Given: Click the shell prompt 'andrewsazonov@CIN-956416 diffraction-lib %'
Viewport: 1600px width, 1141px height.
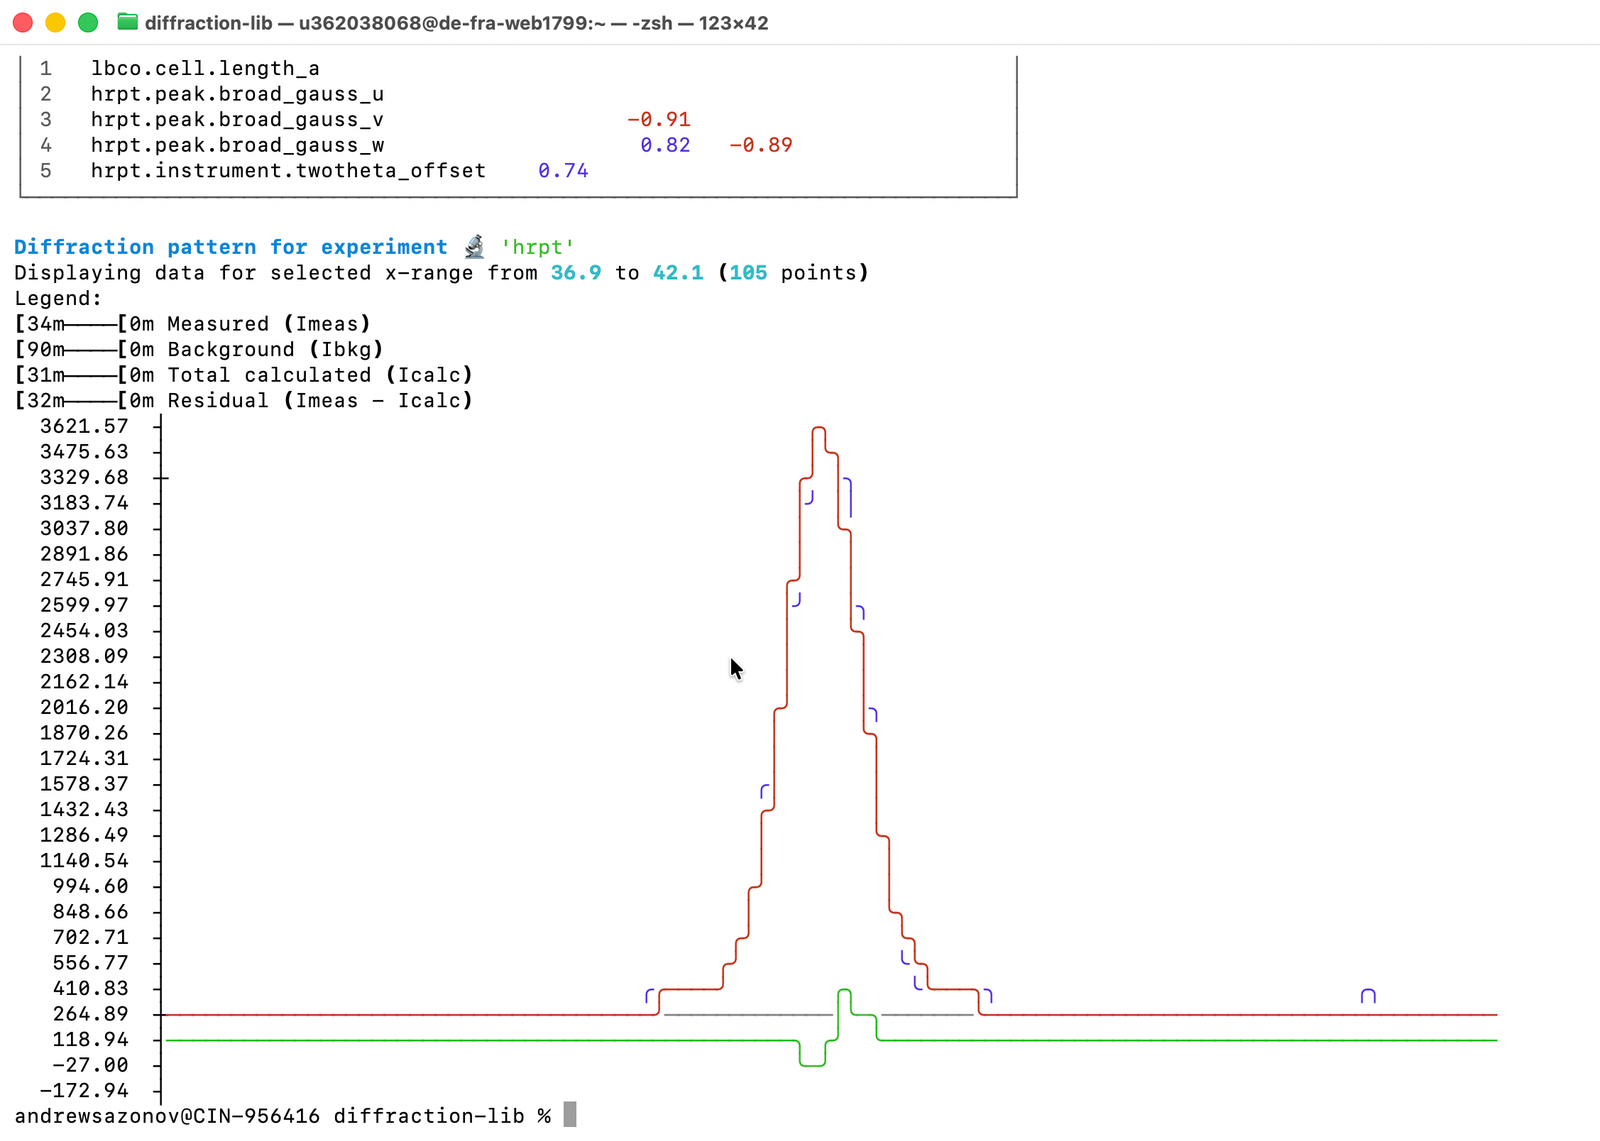Looking at the screenshot, I should point(282,1116).
